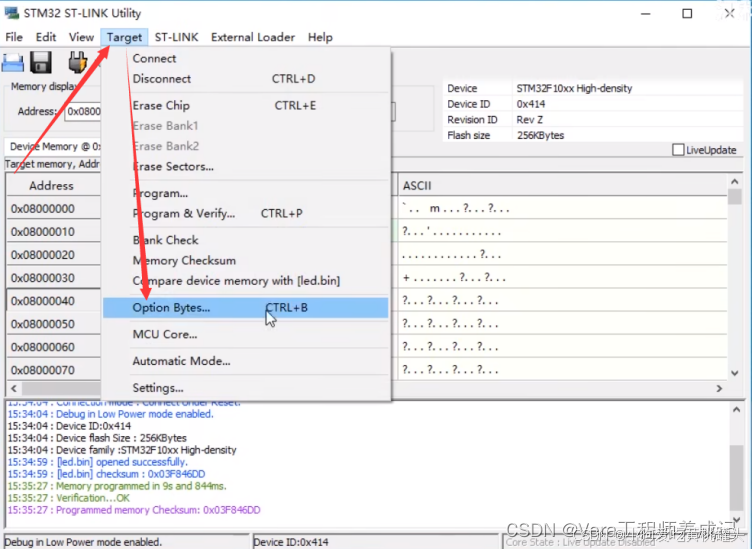
Task: Click horizontal scrollbar right arrow
Action: pyautogui.click(x=719, y=388)
